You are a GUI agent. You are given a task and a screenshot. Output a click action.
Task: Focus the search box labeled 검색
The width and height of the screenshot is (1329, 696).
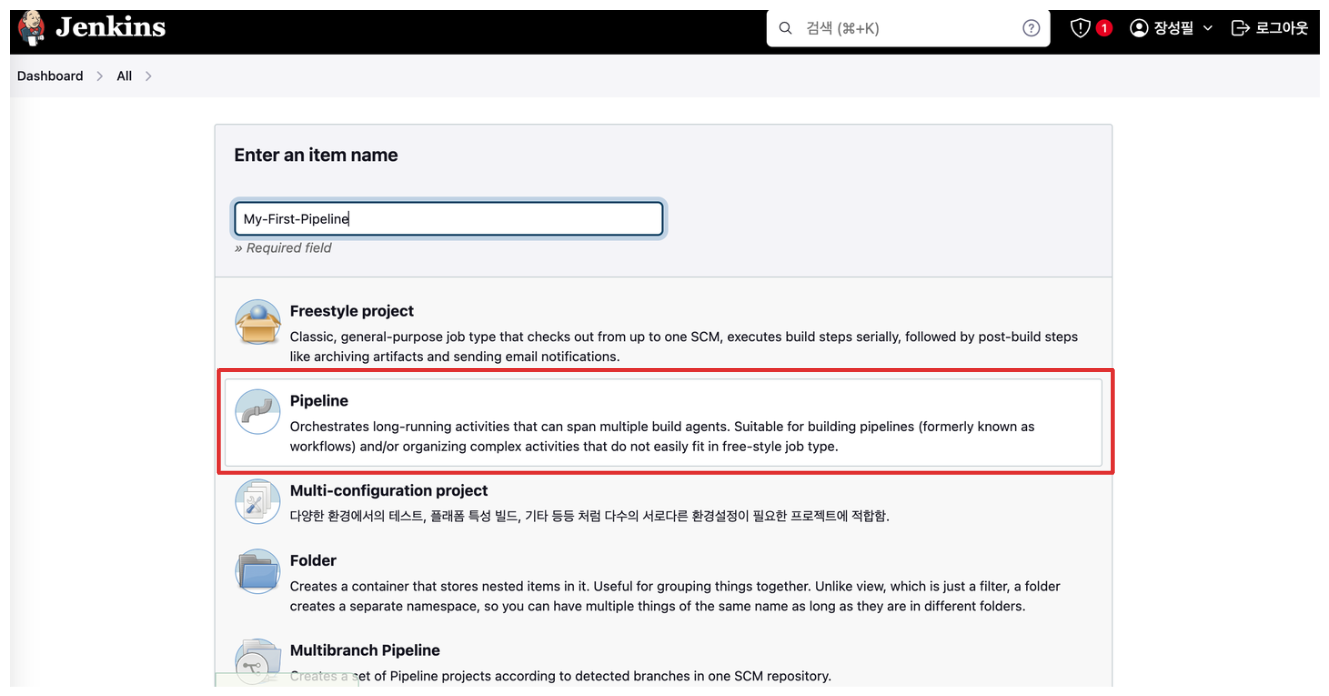tap(908, 28)
